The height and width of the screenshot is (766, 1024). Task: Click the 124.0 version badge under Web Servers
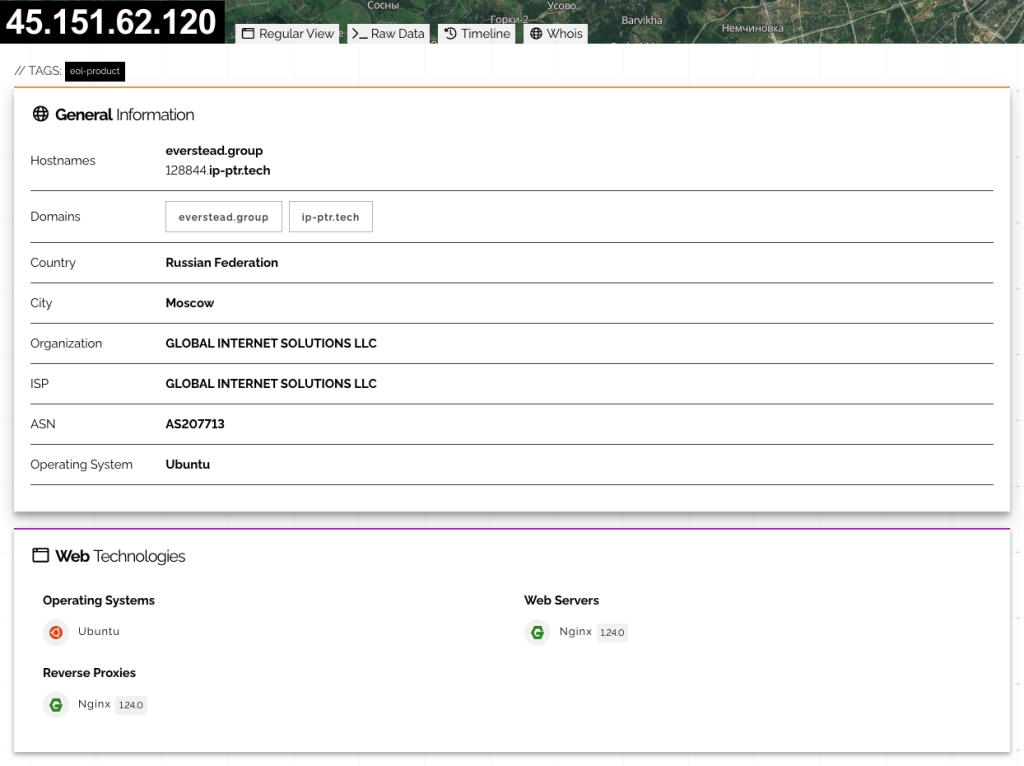[612, 632]
